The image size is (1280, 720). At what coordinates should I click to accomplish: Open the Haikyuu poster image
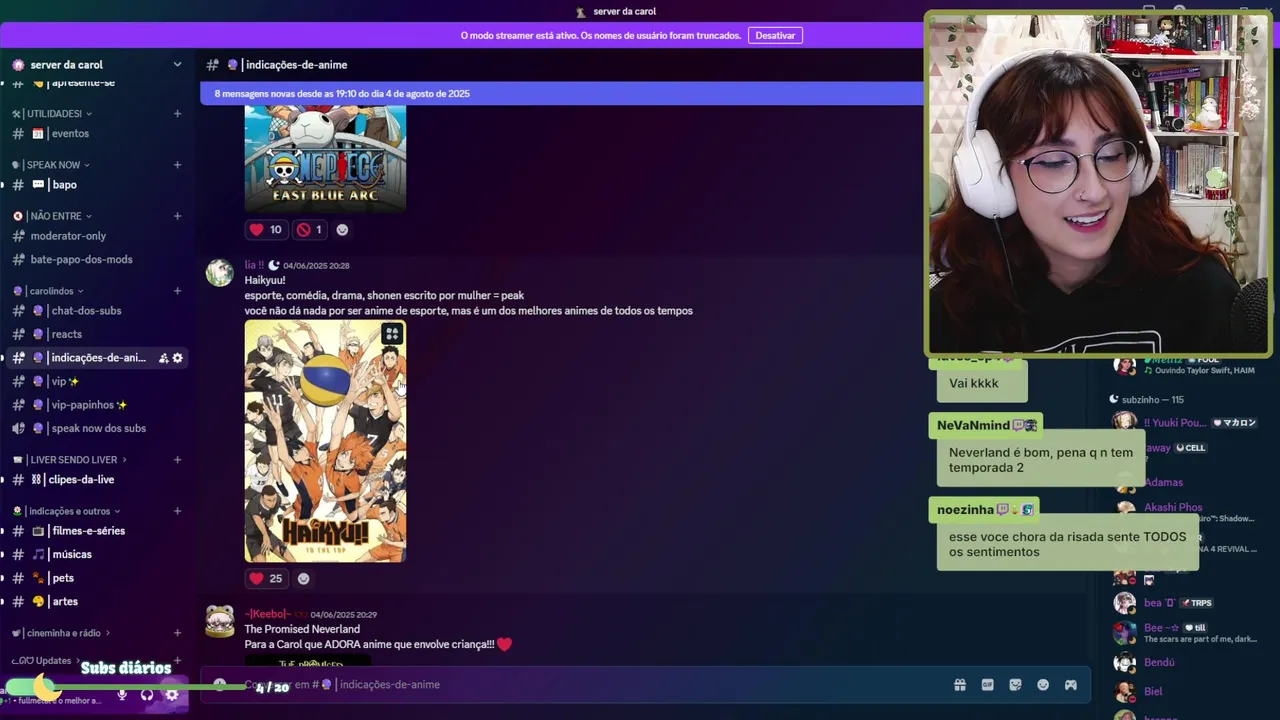(x=325, y=441)
